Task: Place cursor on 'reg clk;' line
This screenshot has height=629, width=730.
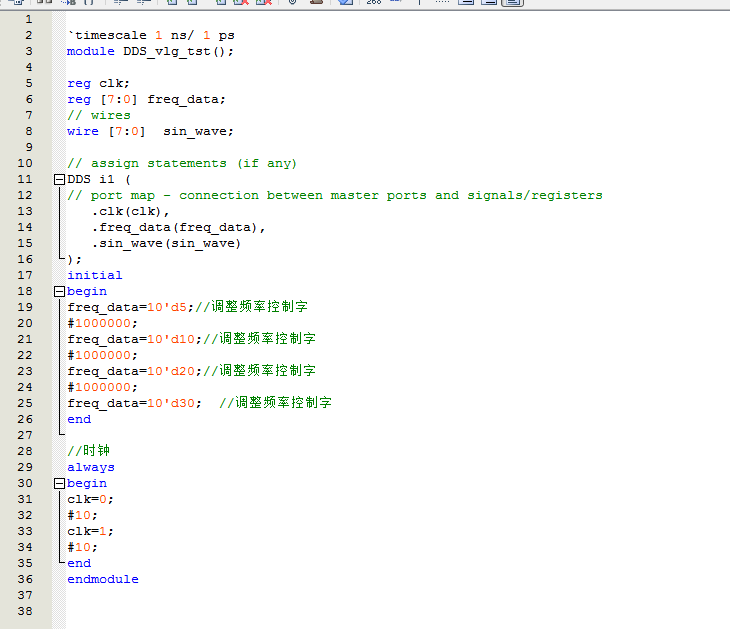Action: (98, 83)
